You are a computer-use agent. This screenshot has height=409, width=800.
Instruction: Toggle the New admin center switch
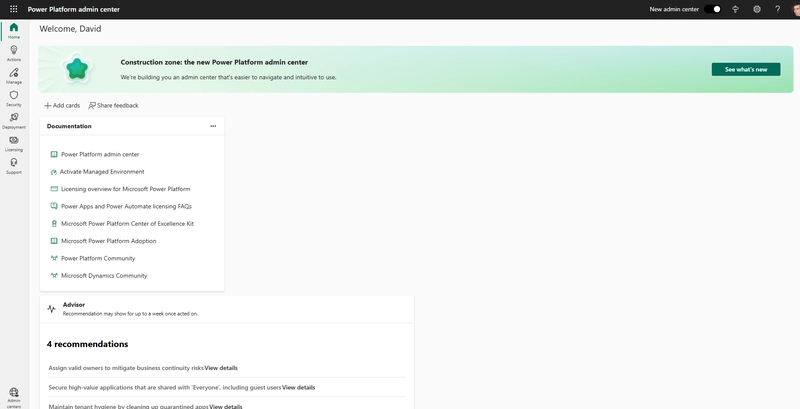(712, 9)
